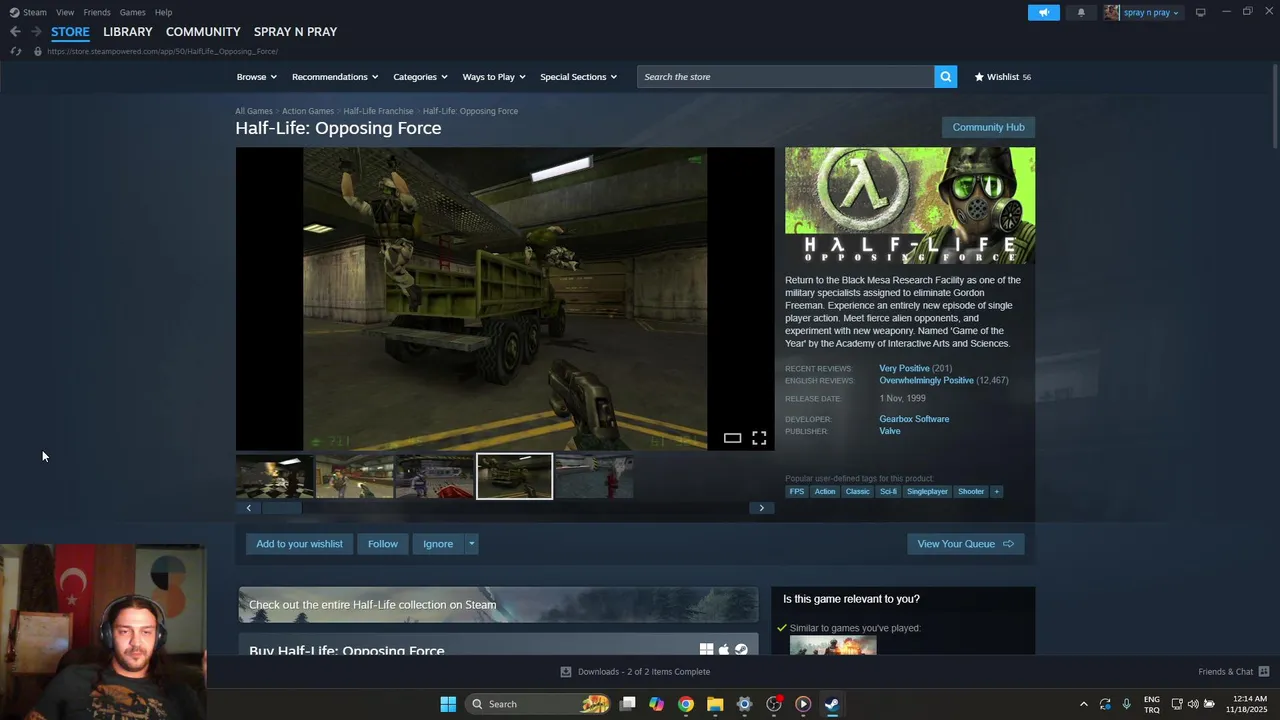Click the thumbnail strip scrollbar handle
The image size is (1280, 720).
pyautogui.click(x=281, y=508)
